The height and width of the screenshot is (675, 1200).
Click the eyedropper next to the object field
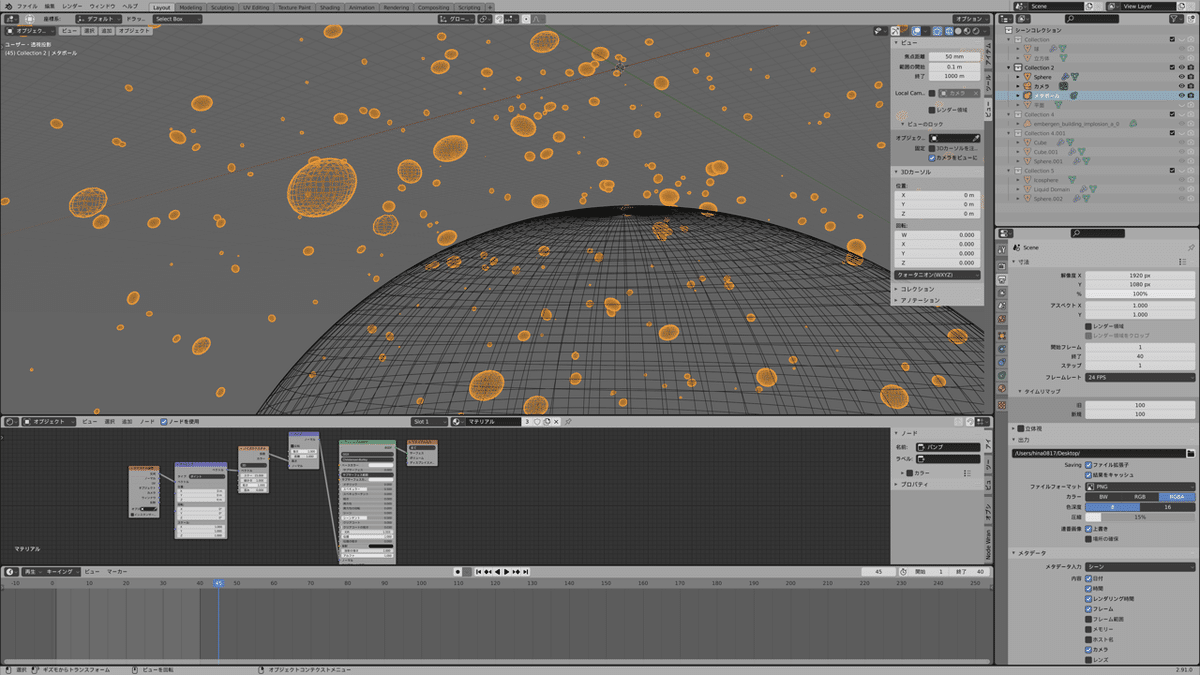point(976,138)
